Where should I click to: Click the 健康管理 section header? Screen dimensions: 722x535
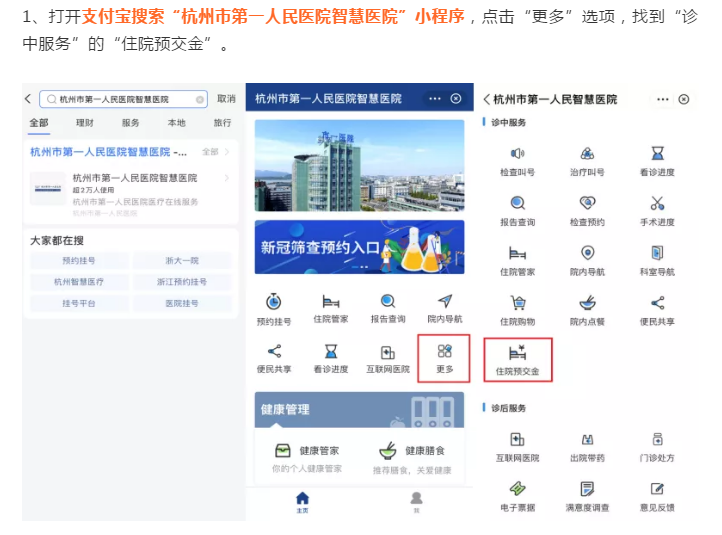(x=360, y=410)
